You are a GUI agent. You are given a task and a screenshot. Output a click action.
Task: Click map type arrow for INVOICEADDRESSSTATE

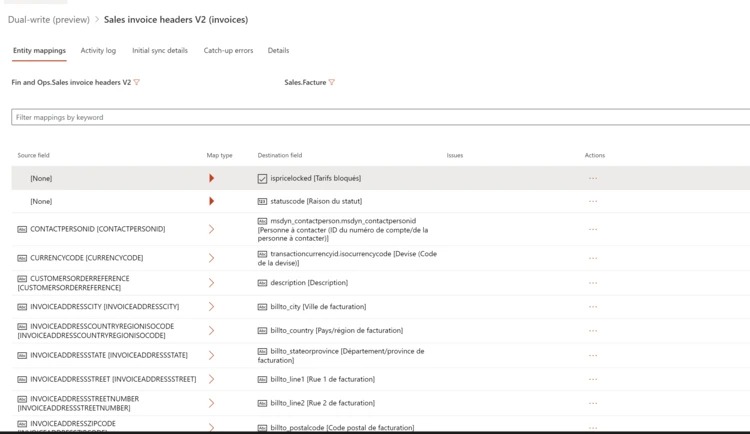211,355
